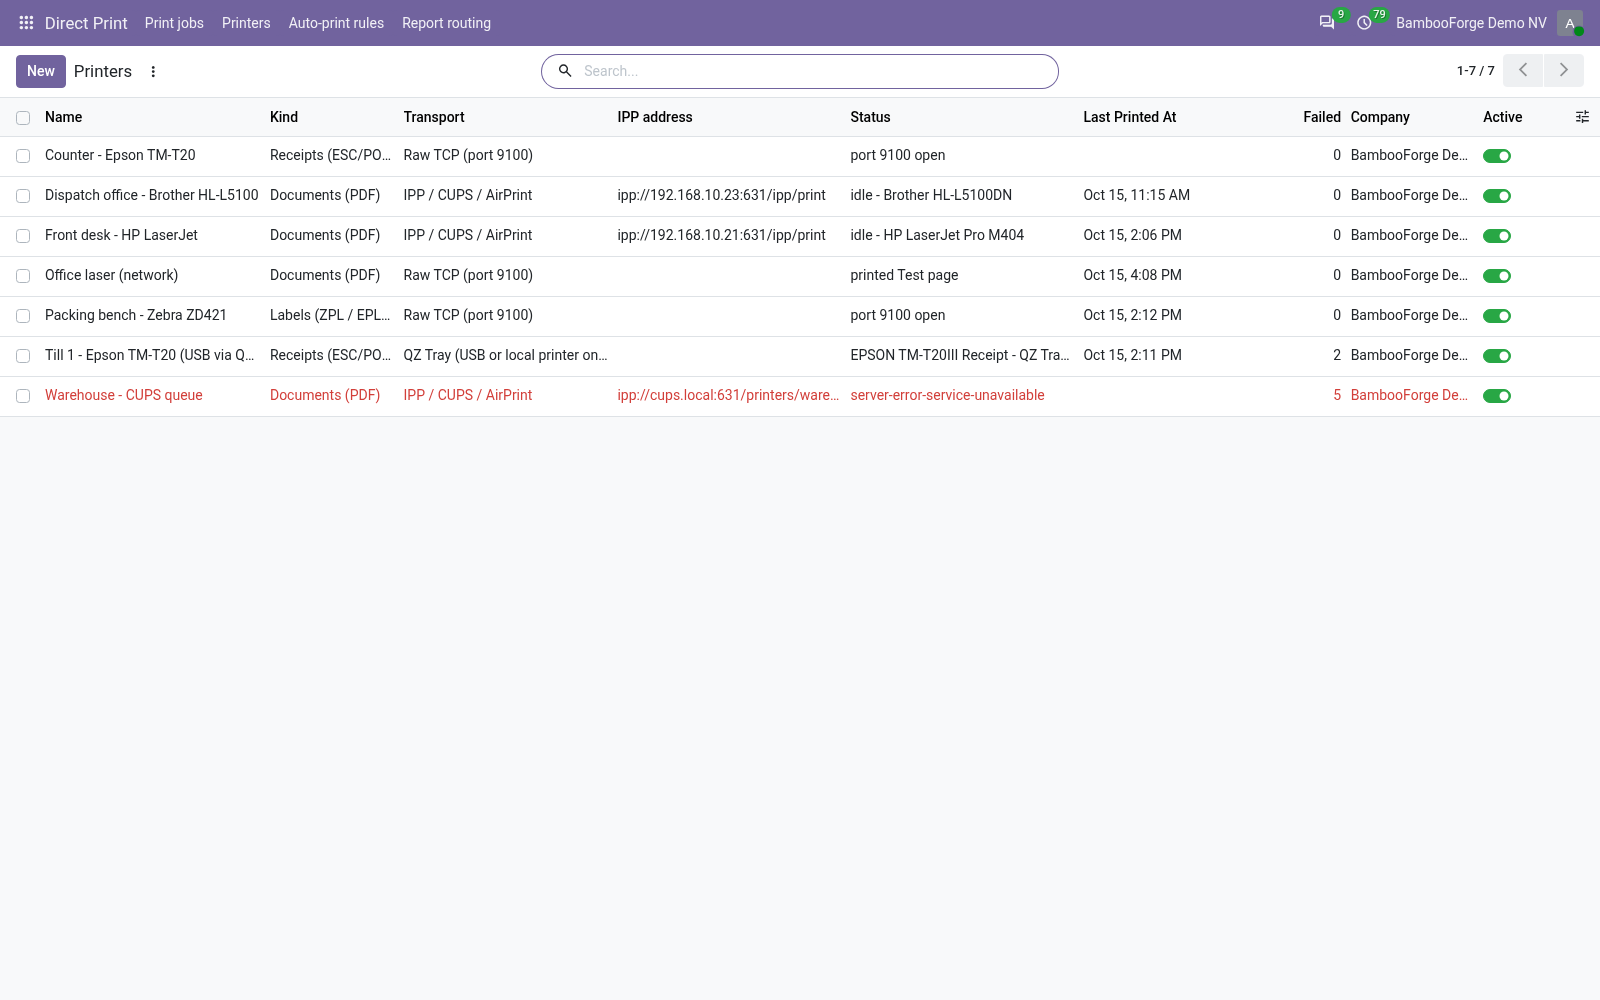Toggle Active for Dispatch office Brother printer
1600x1000 pixels.
click(x=1497, y=196)
